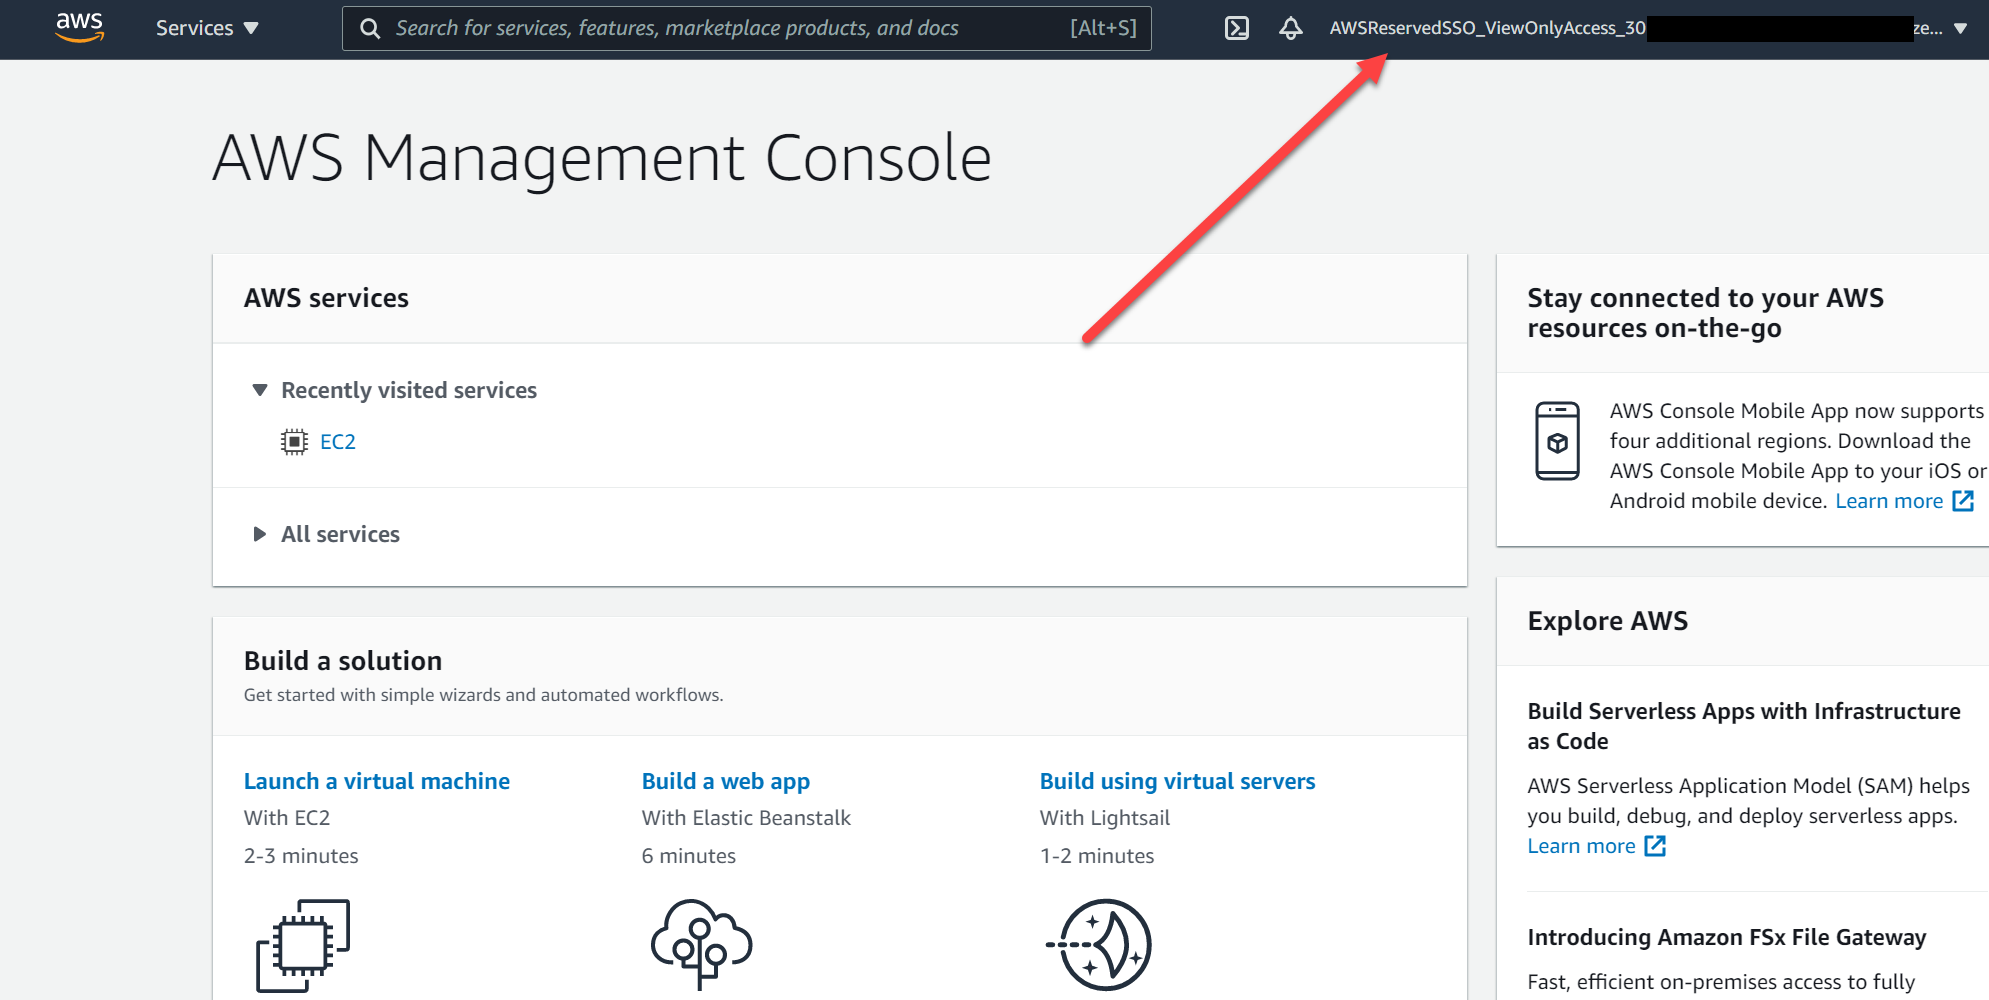Click the virtual machine illustration icon
Image resolution: width=1989 pixels, height=1000 pixels.
[303, 945]
